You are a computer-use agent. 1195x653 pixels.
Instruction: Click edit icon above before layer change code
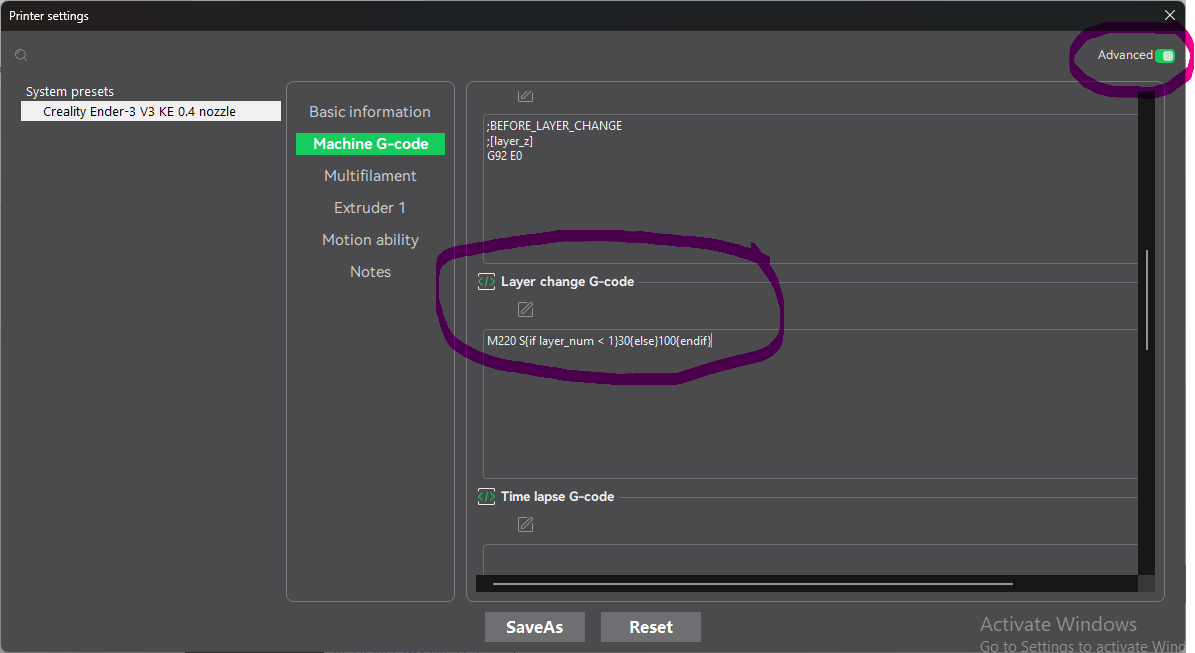[x=525, y=95]
